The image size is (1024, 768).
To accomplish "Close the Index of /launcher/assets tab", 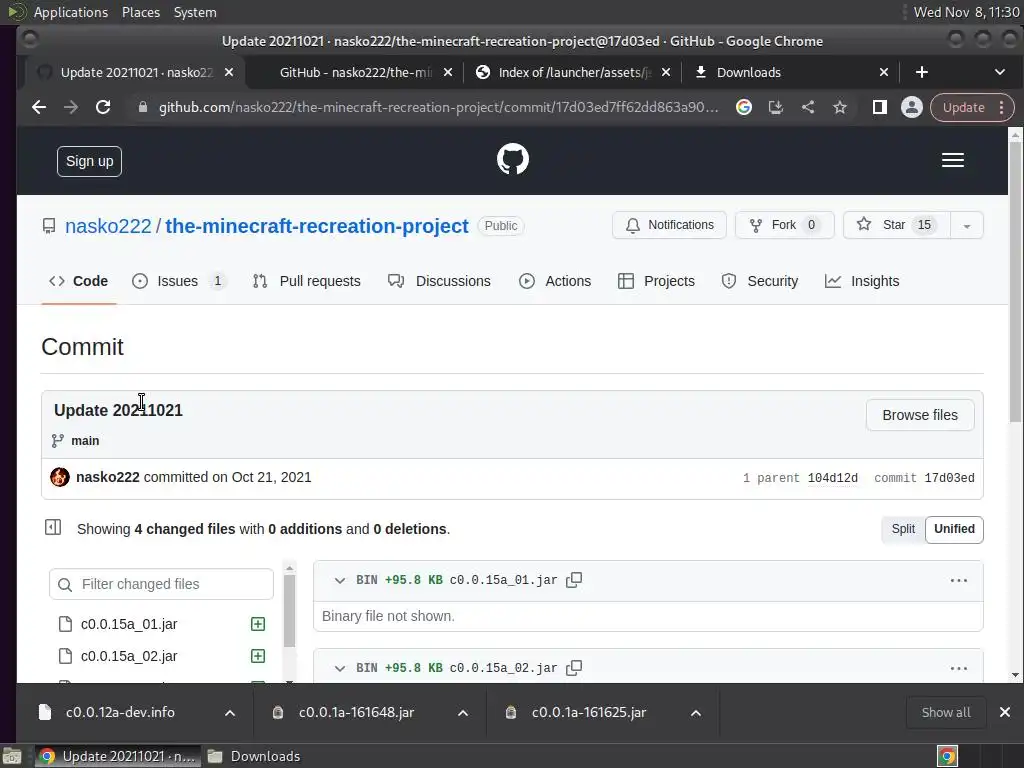I will [665, 72].
